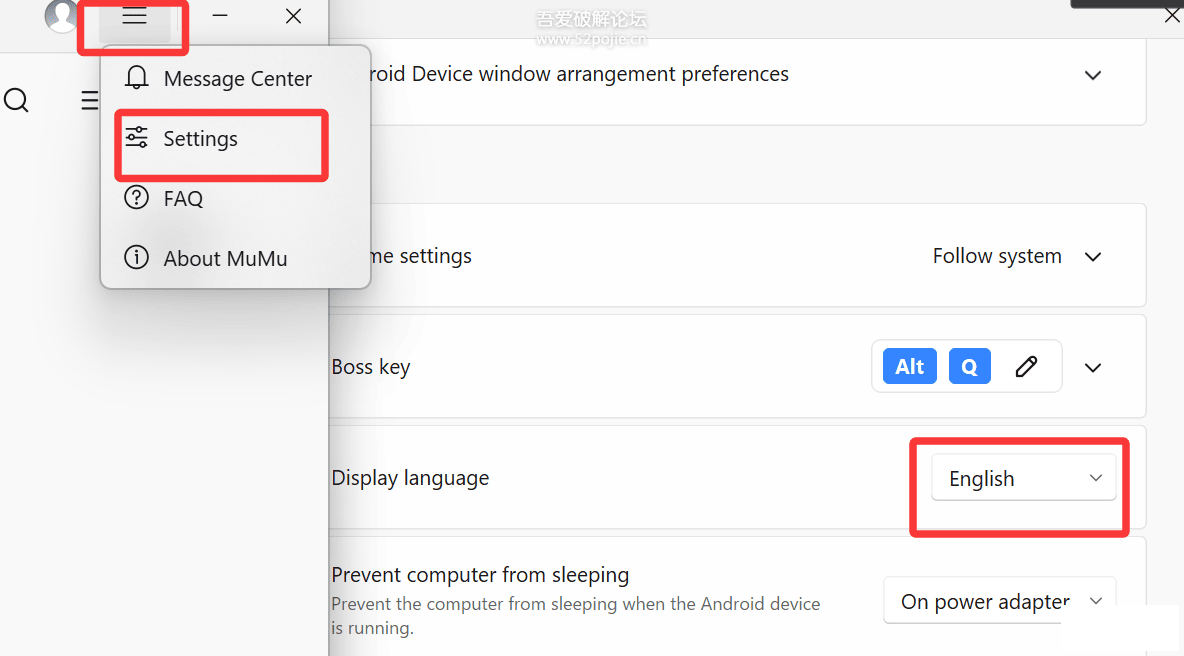Click the Alt key button

point(910,367)
